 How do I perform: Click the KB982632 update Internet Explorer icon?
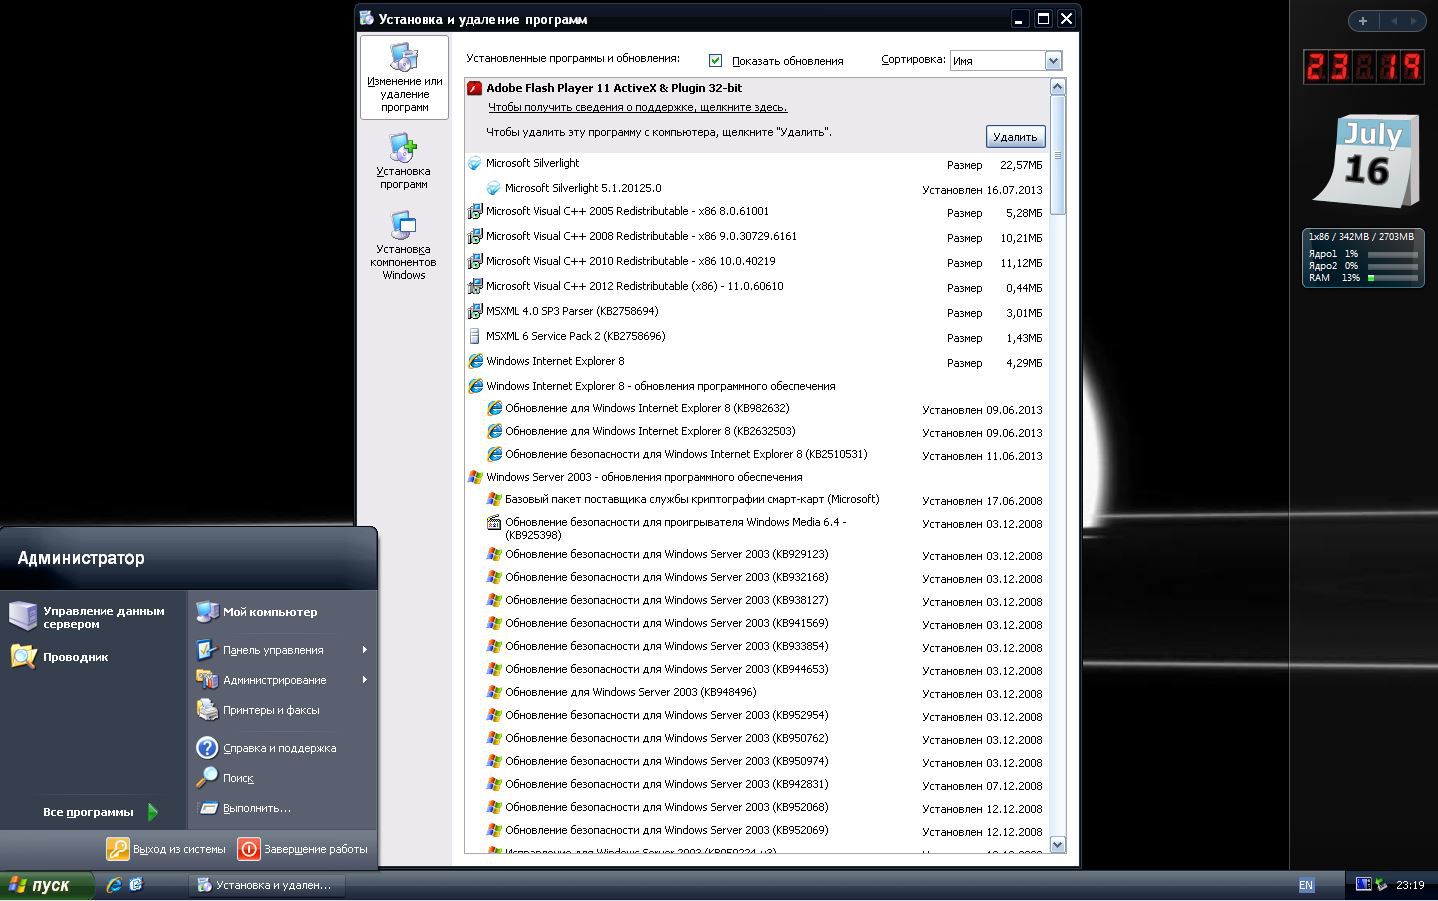[494, 408]
